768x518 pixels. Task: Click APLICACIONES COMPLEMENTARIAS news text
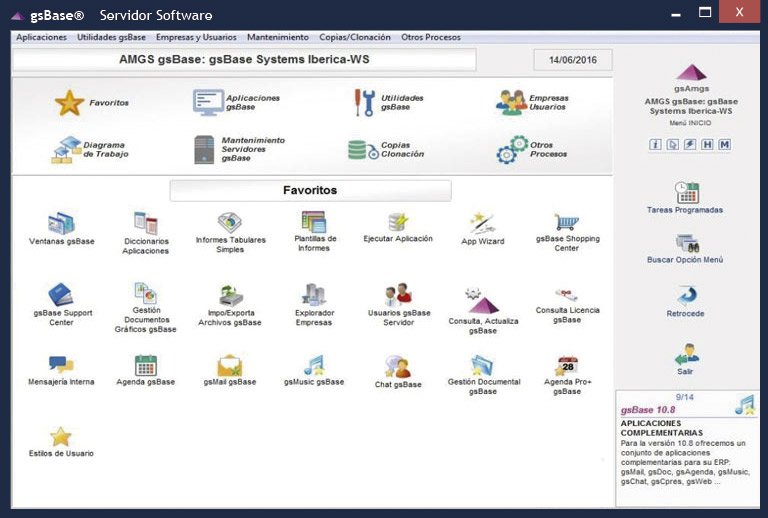[661, 428]
